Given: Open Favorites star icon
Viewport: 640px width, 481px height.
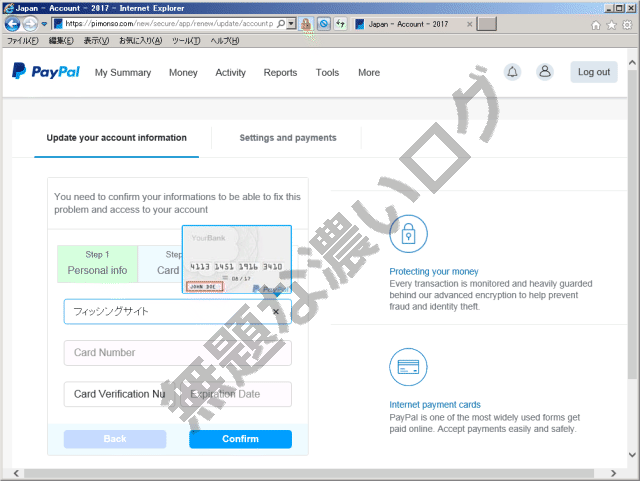Looking at the screenshot, I should pyautogui.click(x=611, y=25).
